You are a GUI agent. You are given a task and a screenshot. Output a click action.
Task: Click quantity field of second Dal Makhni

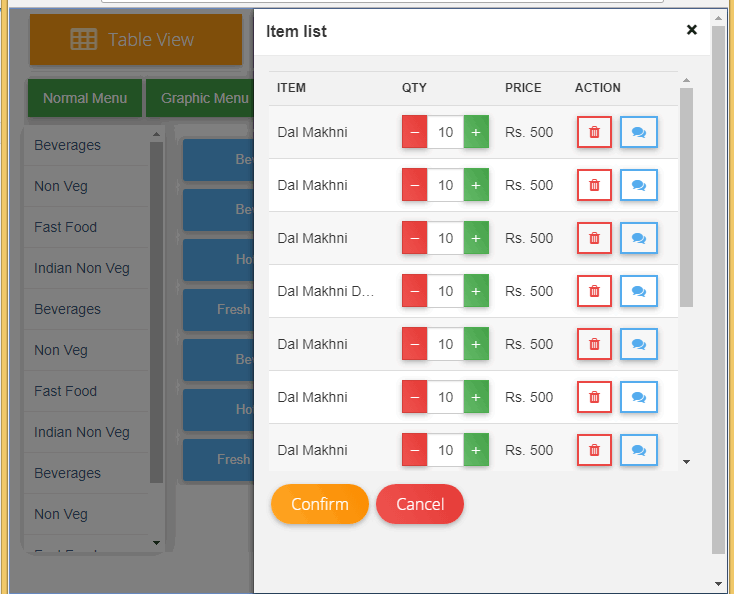[445, 185]
